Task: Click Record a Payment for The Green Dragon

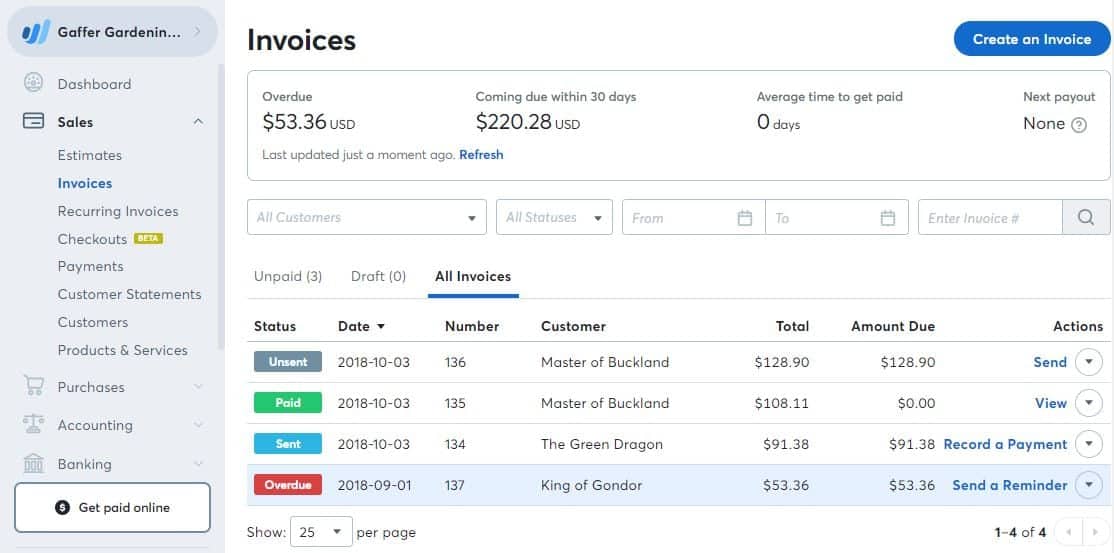Action: [x=1005, y=444]
